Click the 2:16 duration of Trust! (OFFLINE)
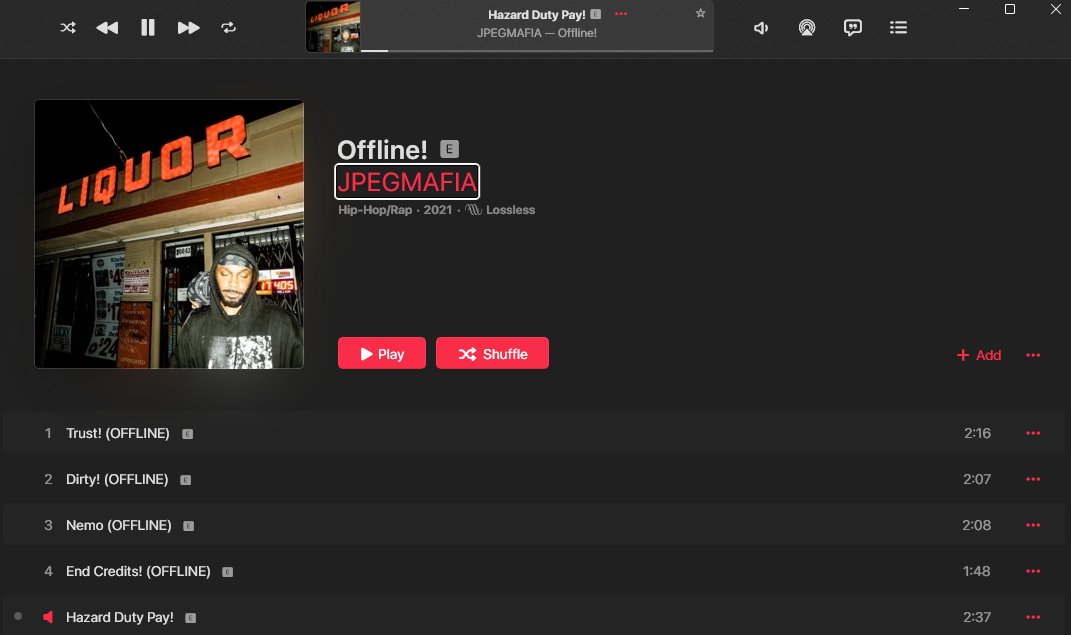 (x=977, y=433)
